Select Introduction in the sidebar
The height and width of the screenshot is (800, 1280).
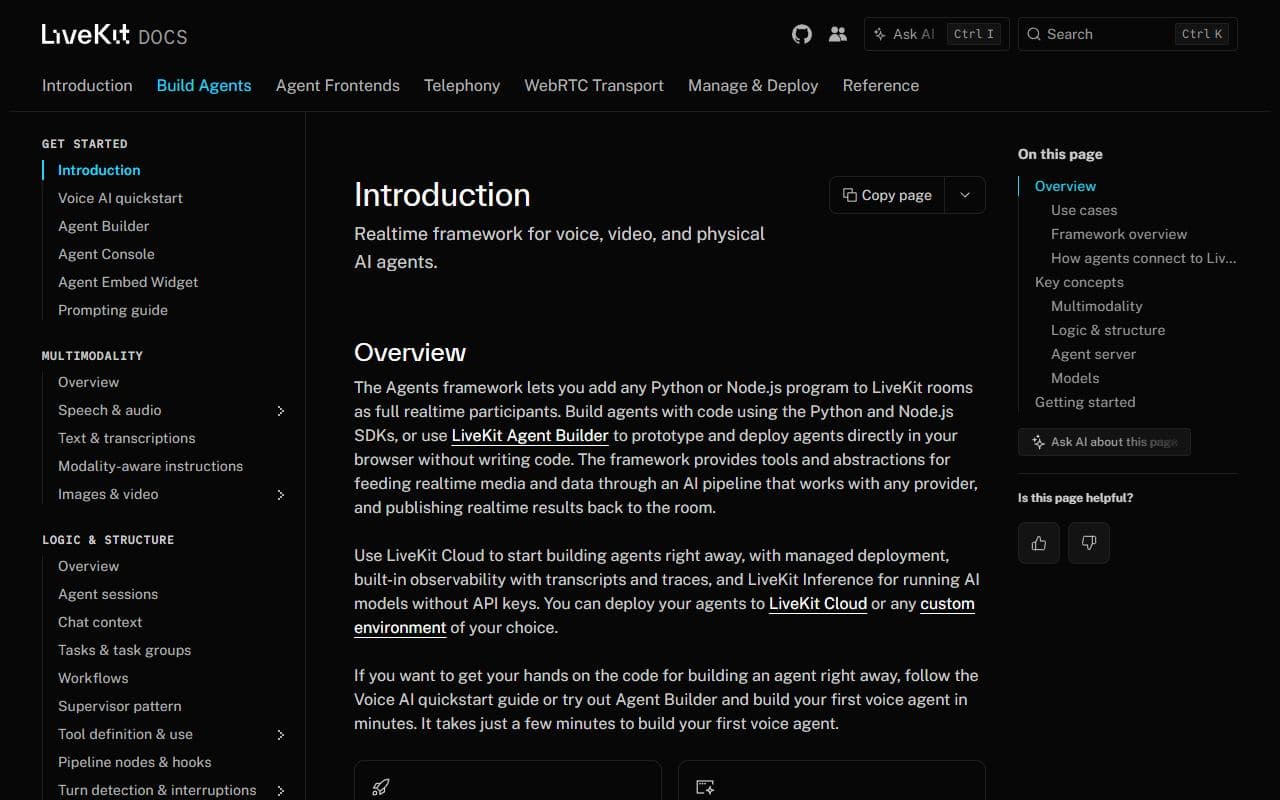click(x=99, y=170)
